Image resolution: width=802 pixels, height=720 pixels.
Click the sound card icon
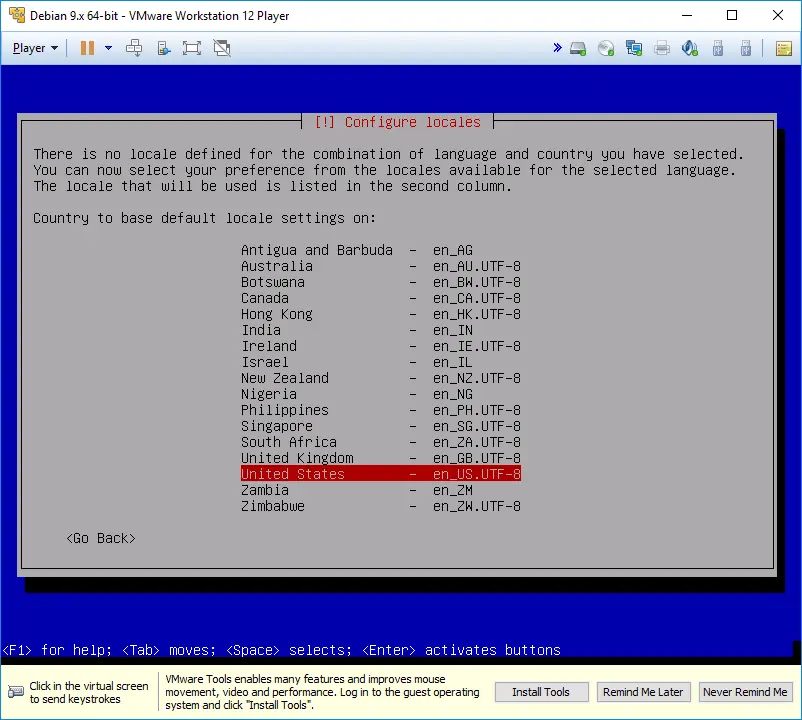(689, 48)
